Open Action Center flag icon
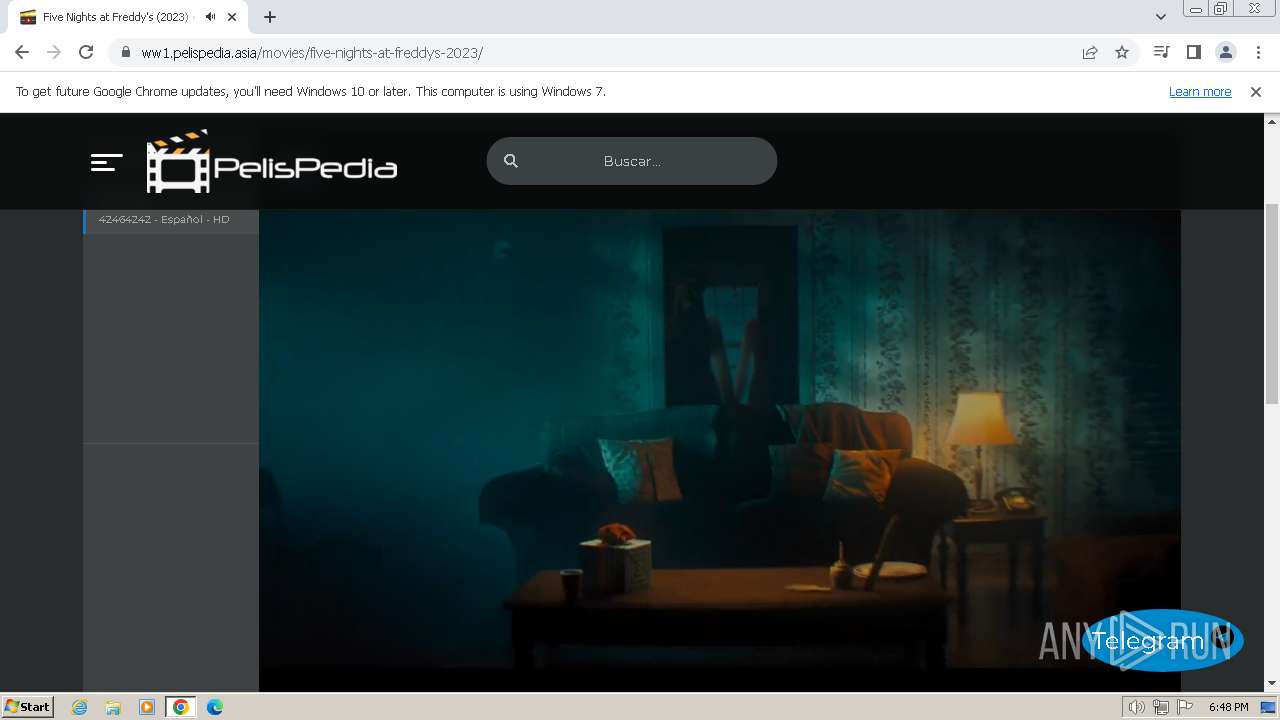The width and height of the screenshot is (1280, 720). coord(1185,707)
